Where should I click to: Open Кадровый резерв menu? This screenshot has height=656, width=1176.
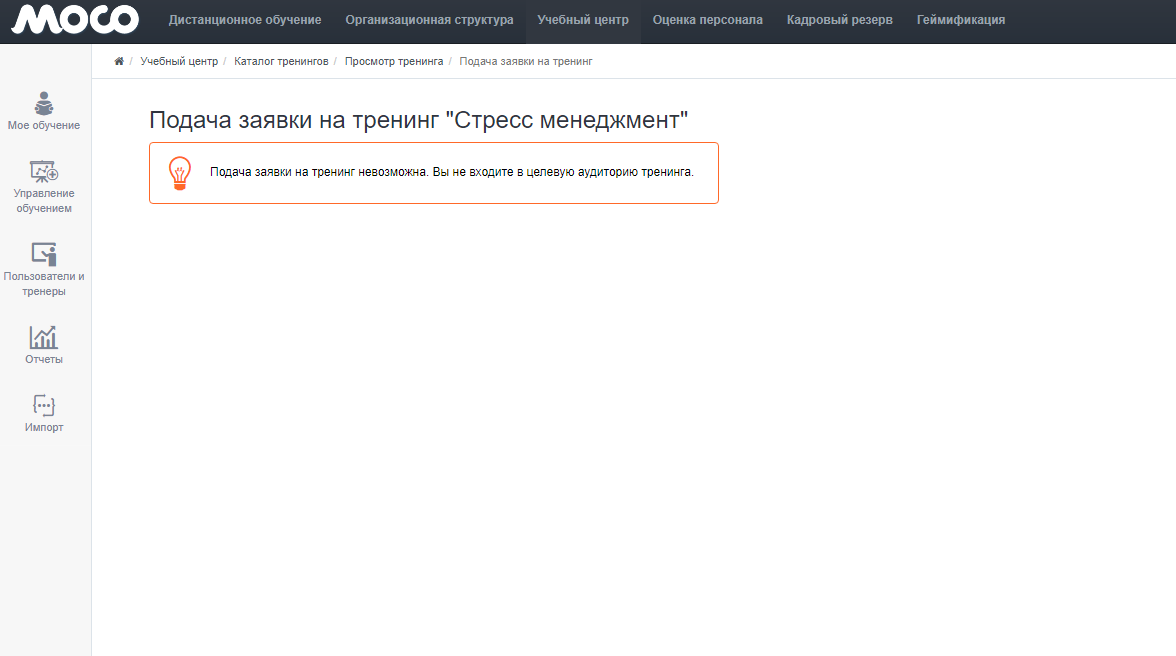click(839, 20)
